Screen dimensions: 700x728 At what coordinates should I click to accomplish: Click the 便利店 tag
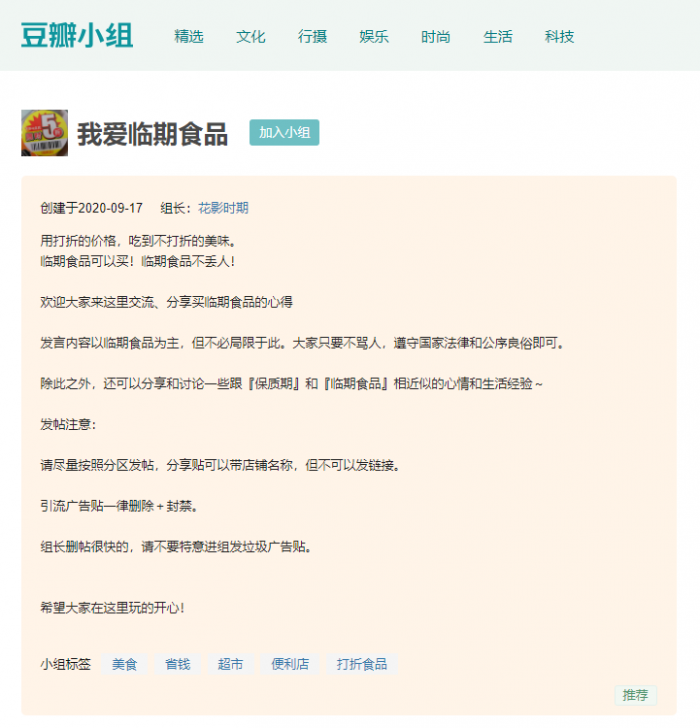pos(290,664)
